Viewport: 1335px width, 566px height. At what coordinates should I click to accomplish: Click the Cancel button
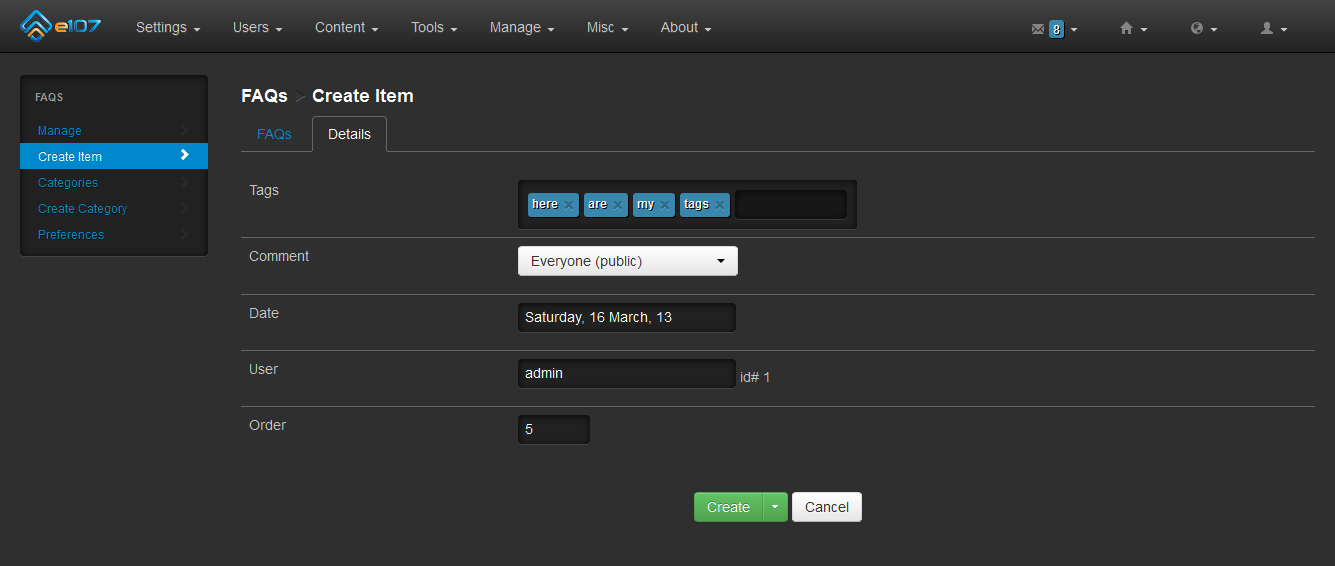tap(826, 507)
